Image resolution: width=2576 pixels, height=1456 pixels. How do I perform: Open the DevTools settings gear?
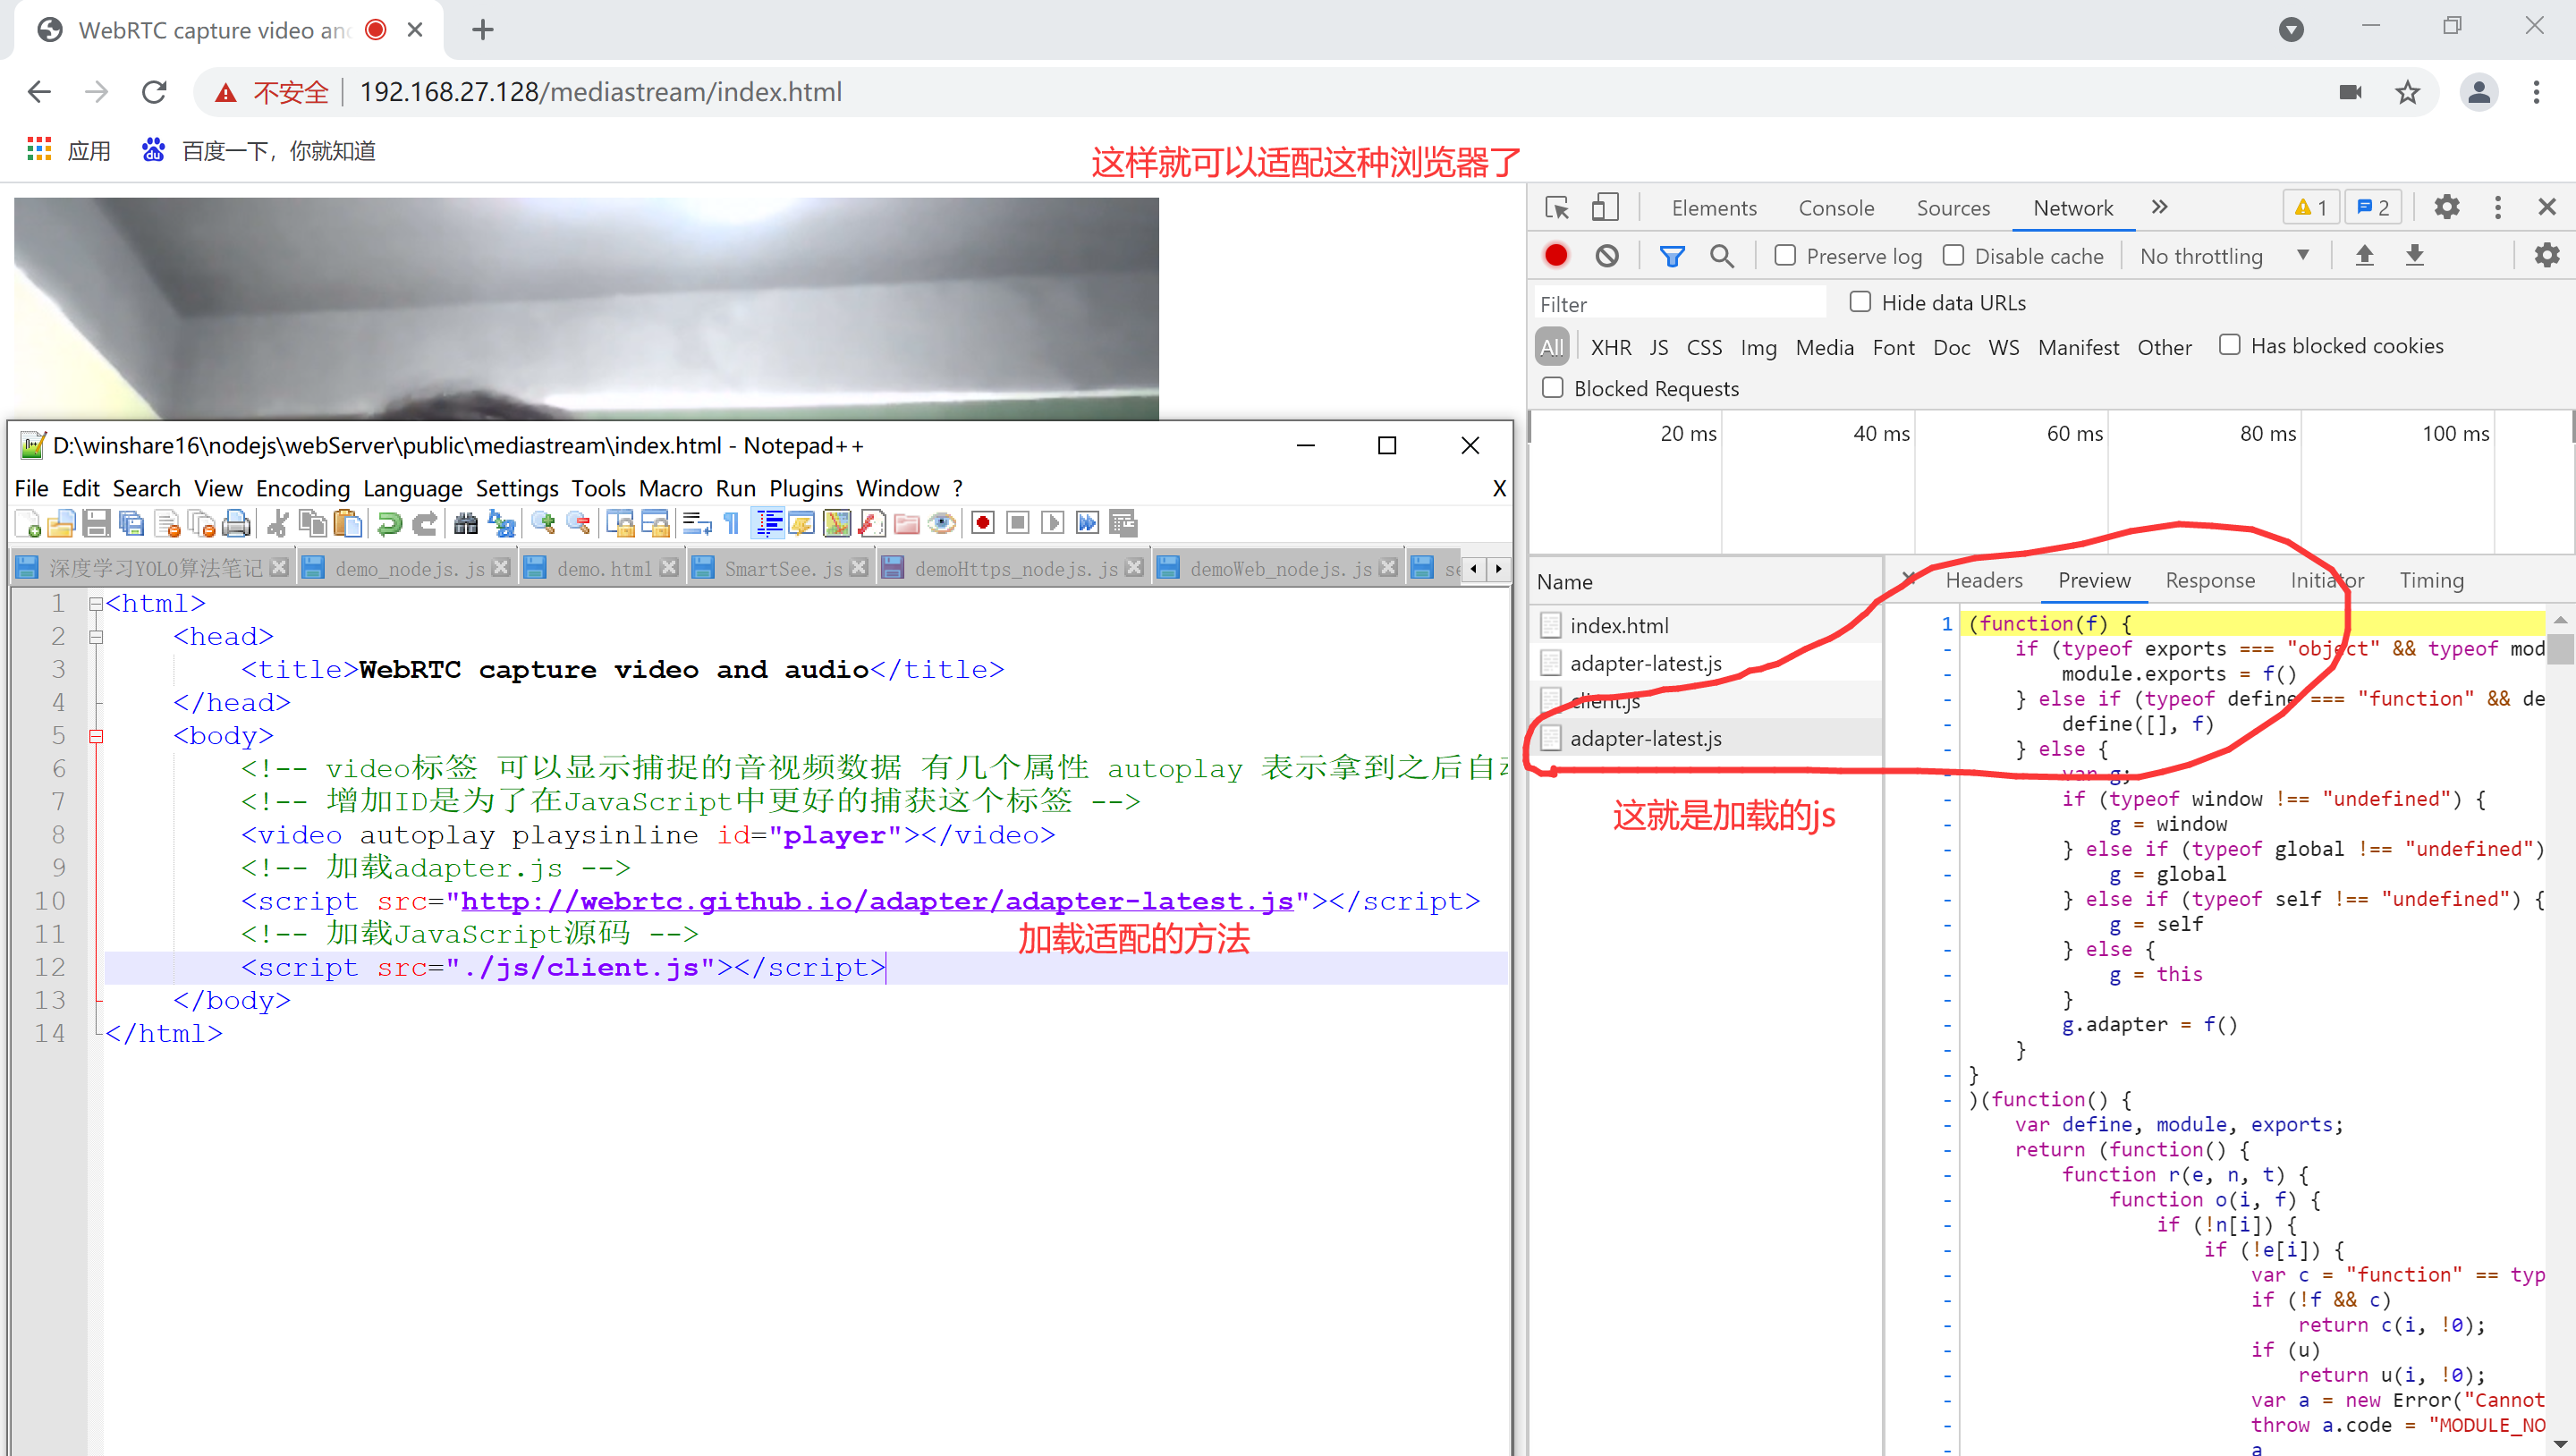click(x=2446, y=207)
